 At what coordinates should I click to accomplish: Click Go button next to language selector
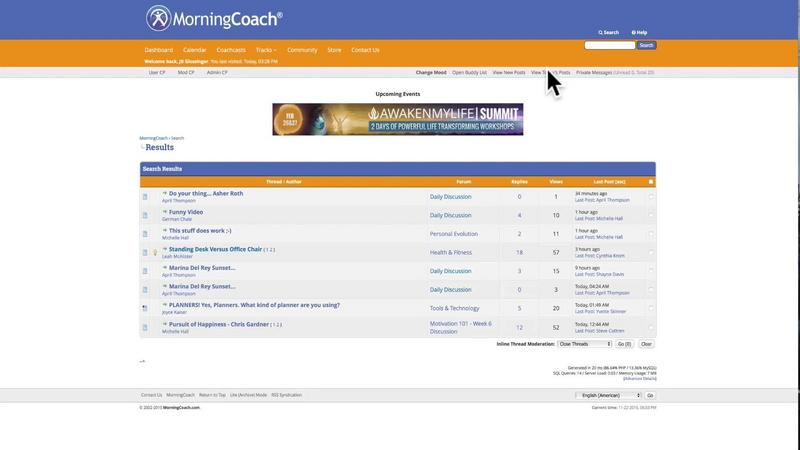pos(650,395)
